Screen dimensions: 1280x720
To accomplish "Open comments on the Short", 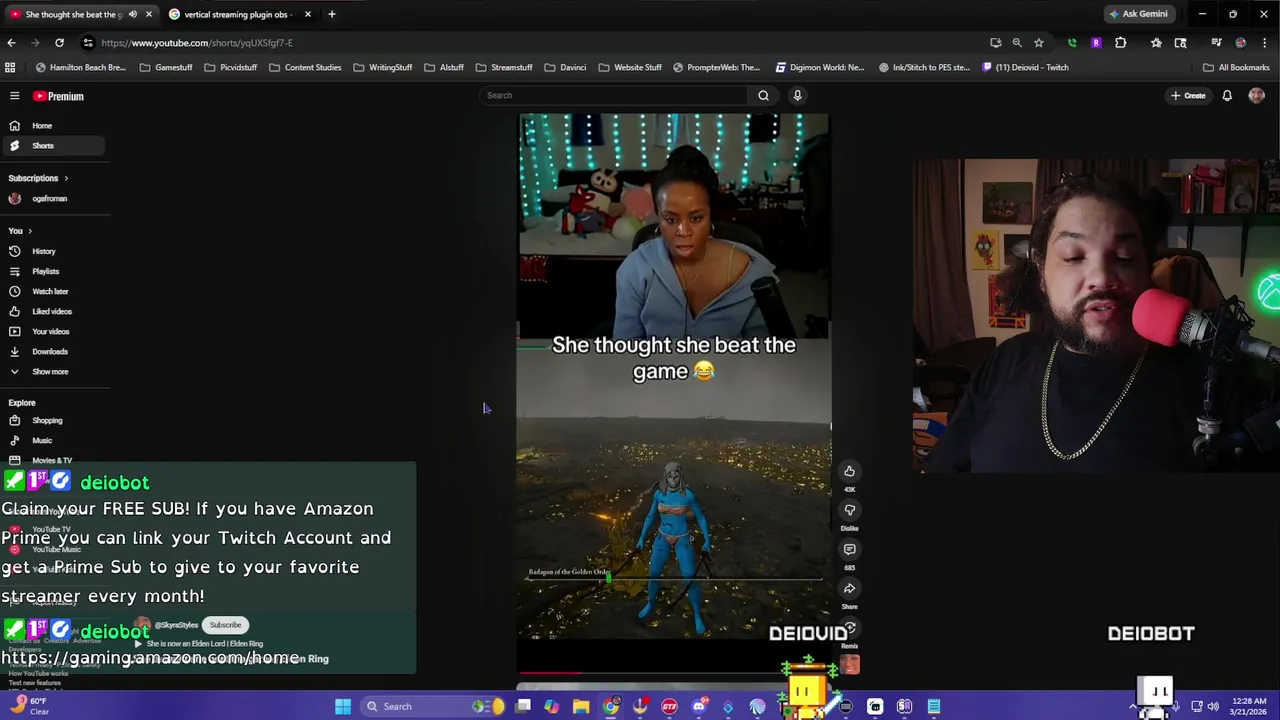I will click(849, 549).
